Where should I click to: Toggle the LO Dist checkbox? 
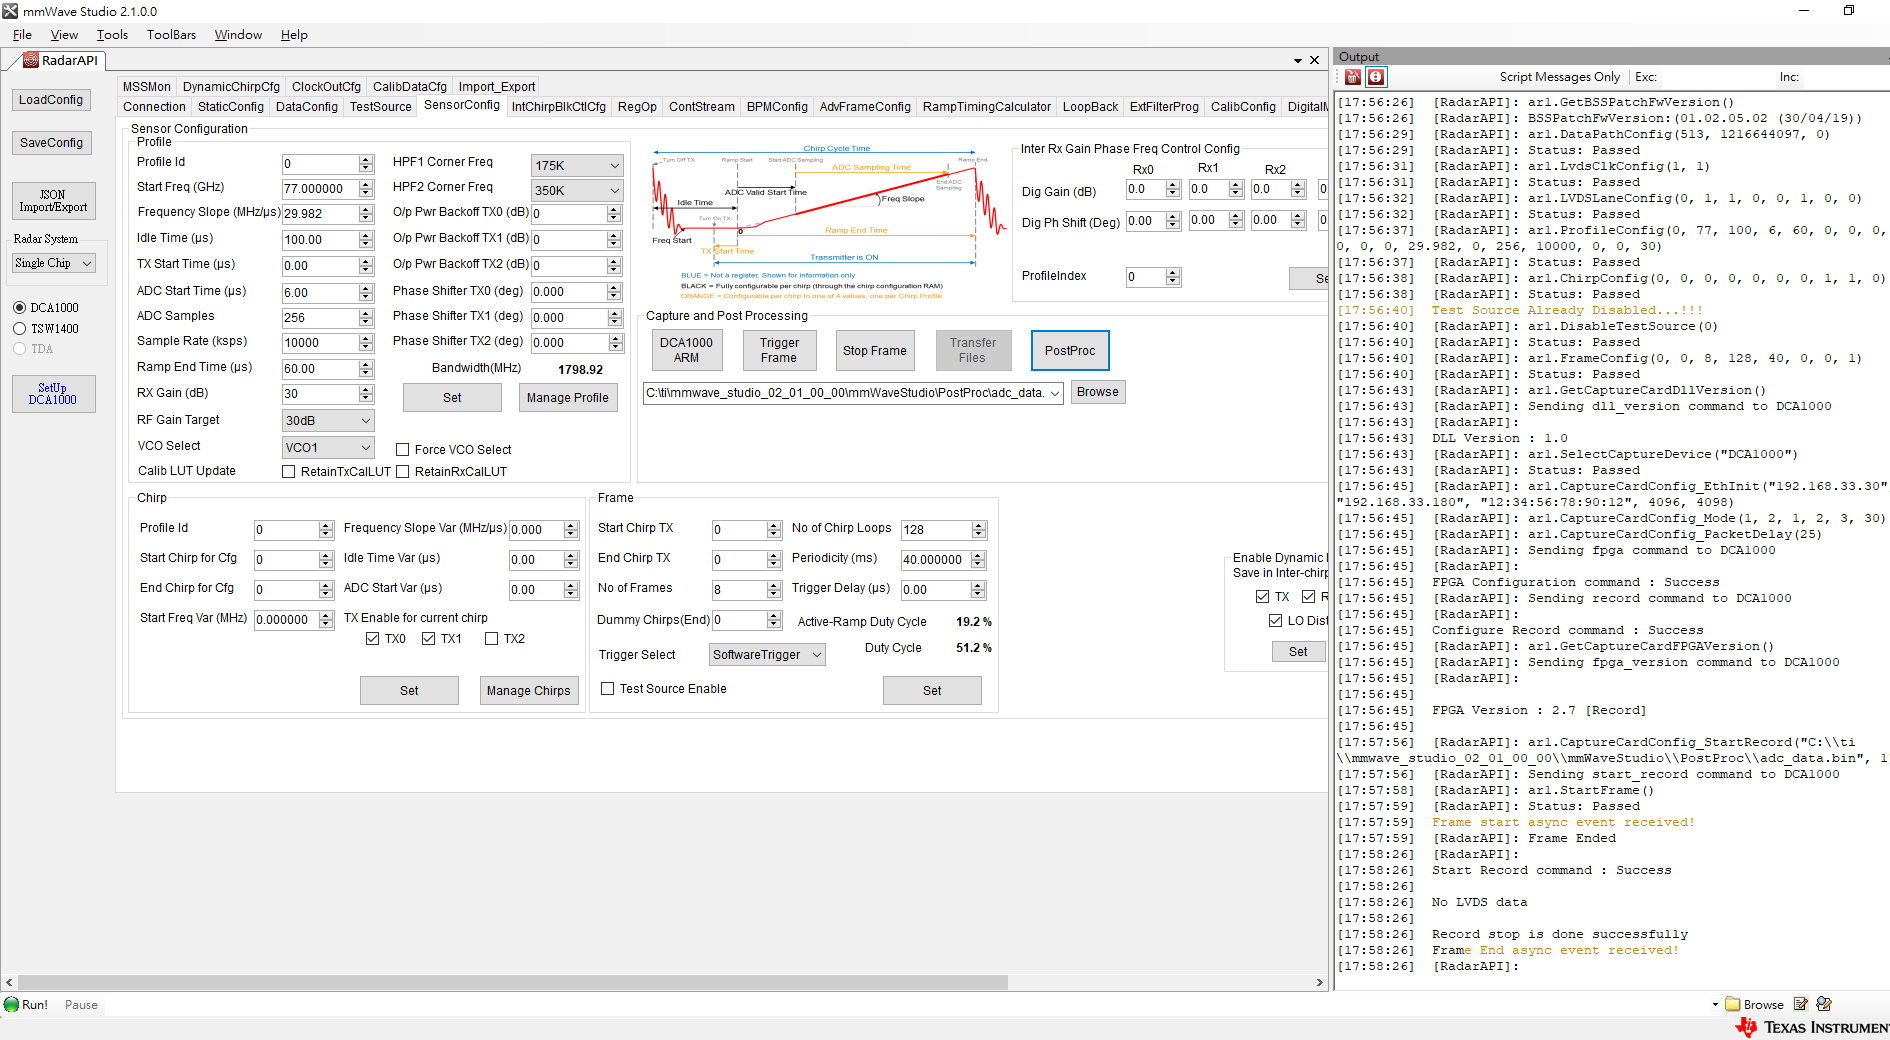1276,621
